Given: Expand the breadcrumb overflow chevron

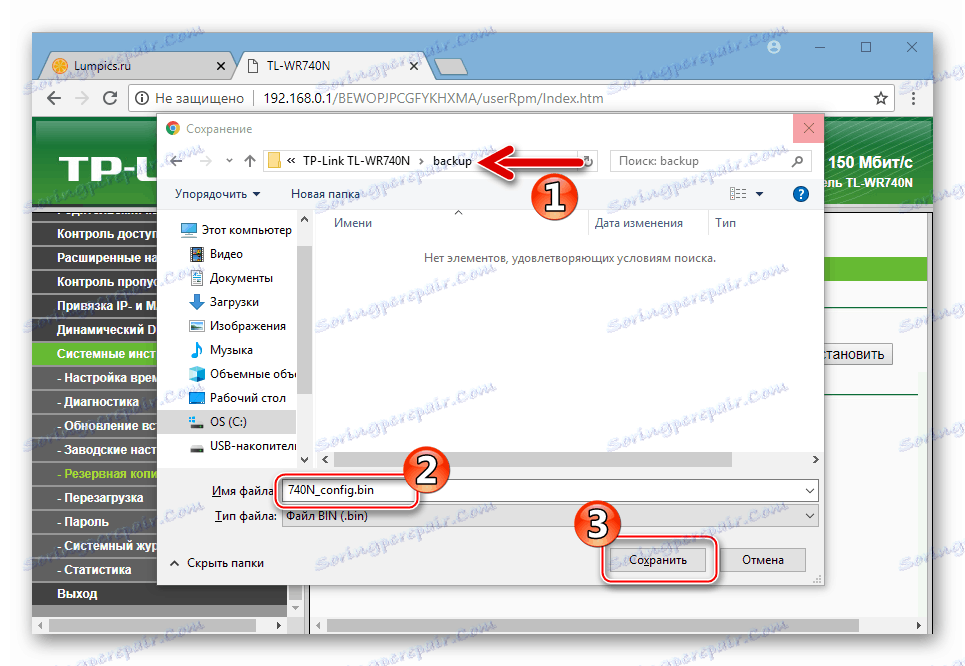Looking at the screenshot, I should 291,161.
